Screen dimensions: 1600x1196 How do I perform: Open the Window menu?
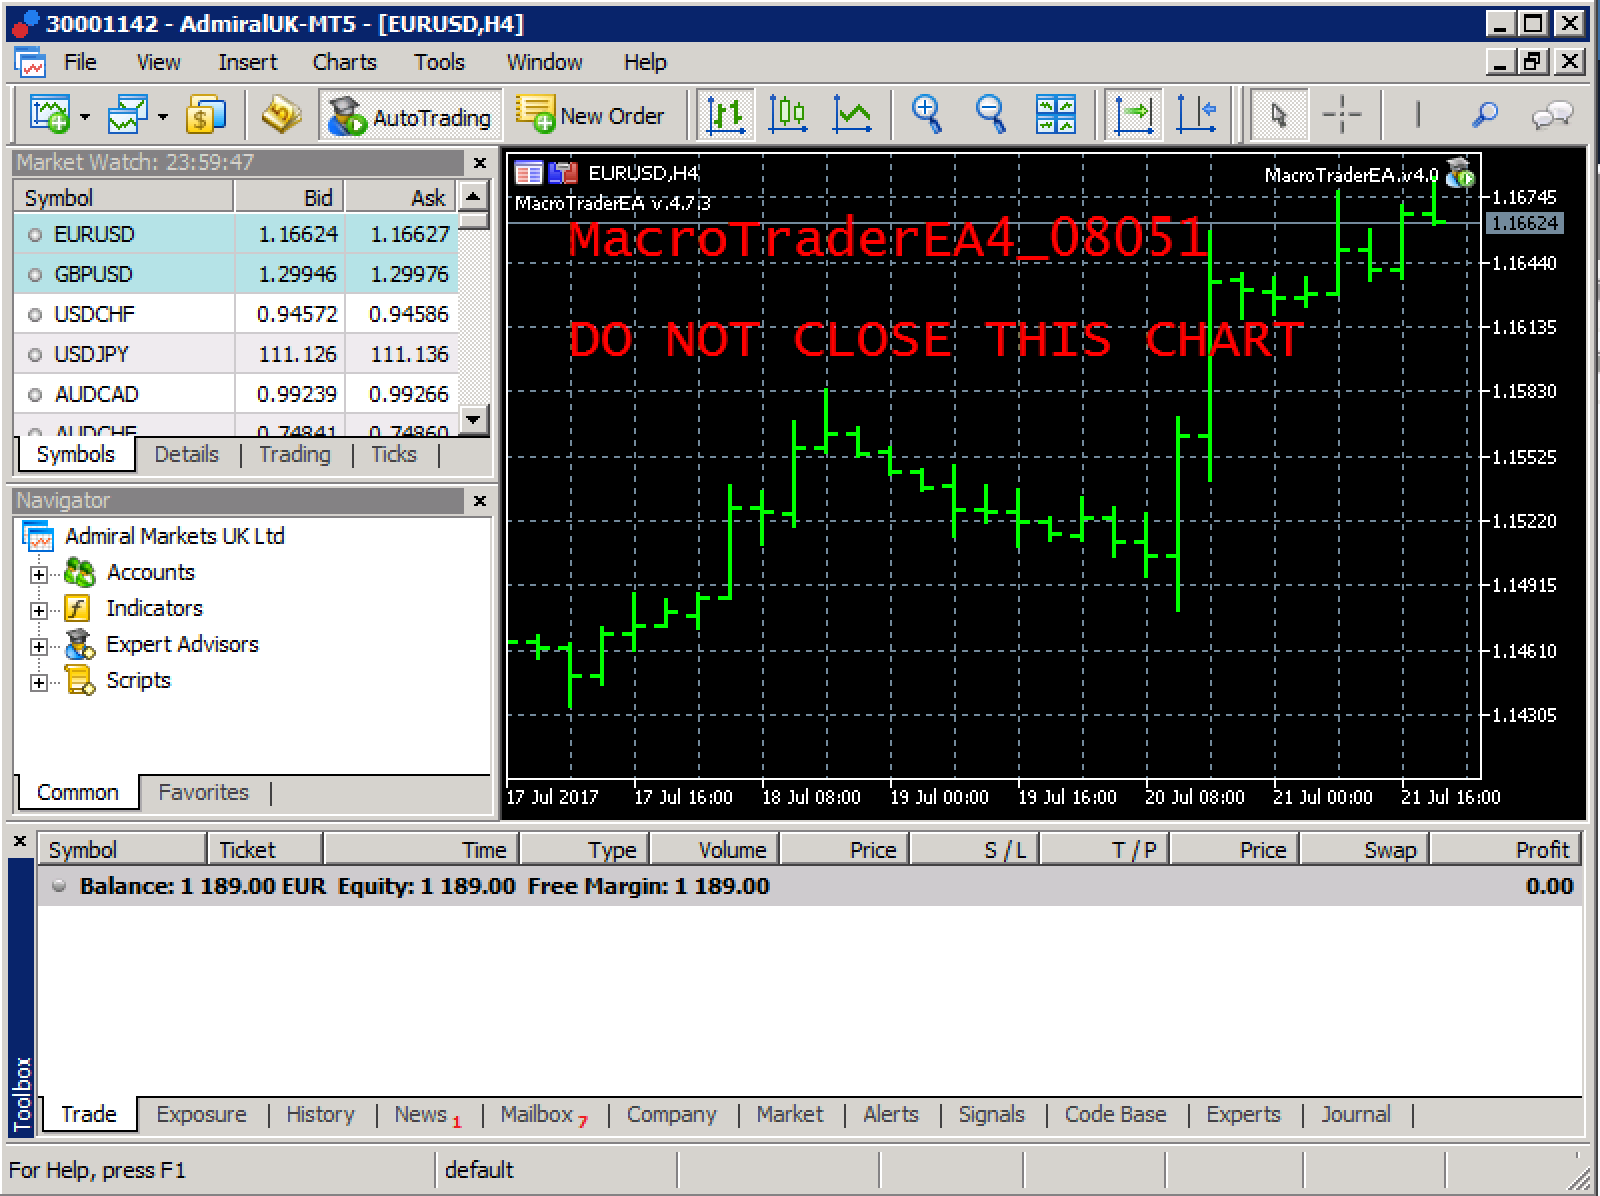(544, 62)
